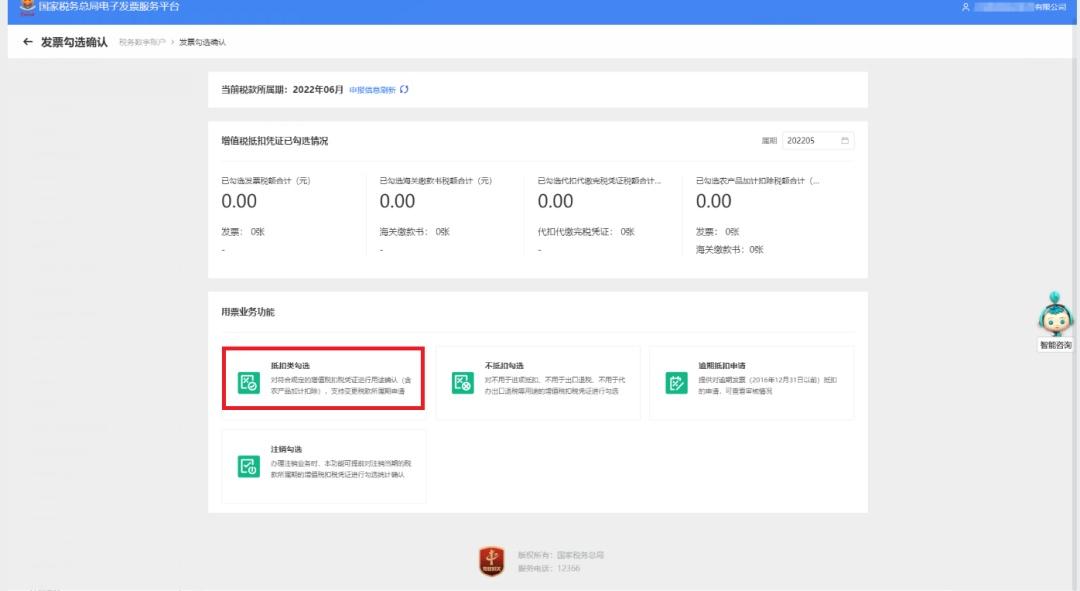Image resolution: width=1080 pixels, height=591 pixels.
Task: Open the 逾期抵扣申请 green icon
Action: click(676, 382)
